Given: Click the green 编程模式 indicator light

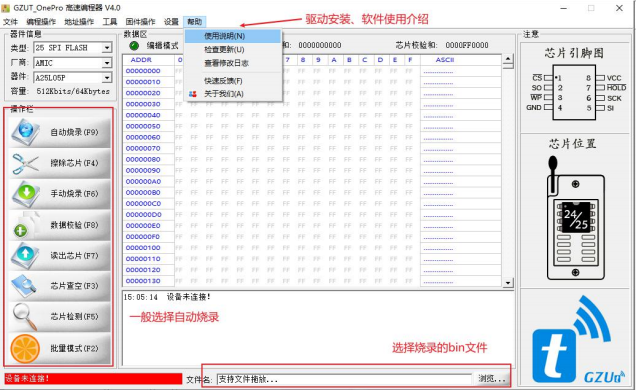Looking at the screenshot, I should pos(134,45).
